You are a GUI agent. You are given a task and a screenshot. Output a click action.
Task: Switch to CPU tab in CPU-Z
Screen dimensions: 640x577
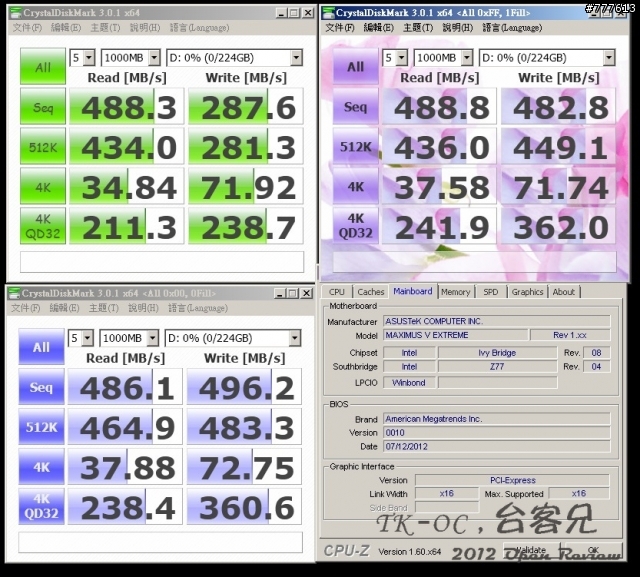point(337,292)
